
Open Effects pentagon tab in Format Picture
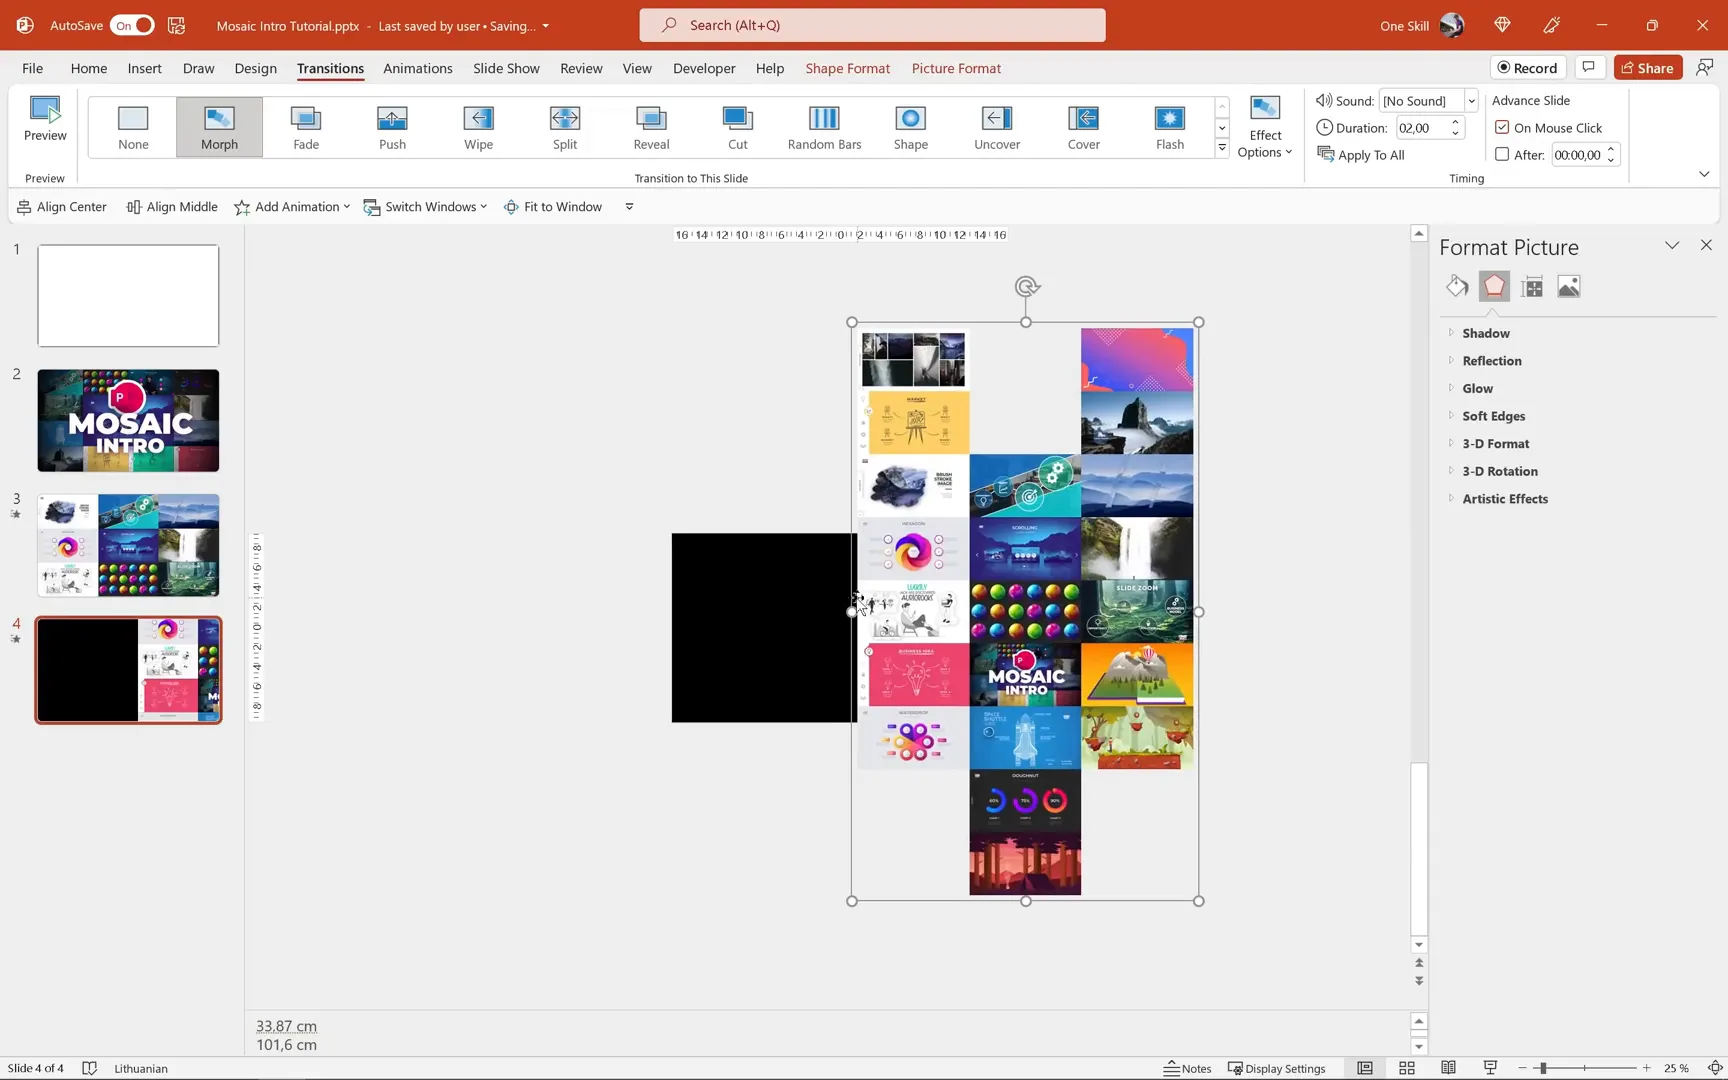(1494, 287)
